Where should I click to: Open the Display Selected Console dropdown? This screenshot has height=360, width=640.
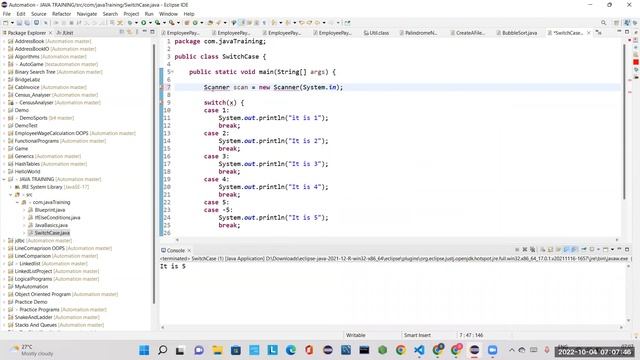point(598,249)
